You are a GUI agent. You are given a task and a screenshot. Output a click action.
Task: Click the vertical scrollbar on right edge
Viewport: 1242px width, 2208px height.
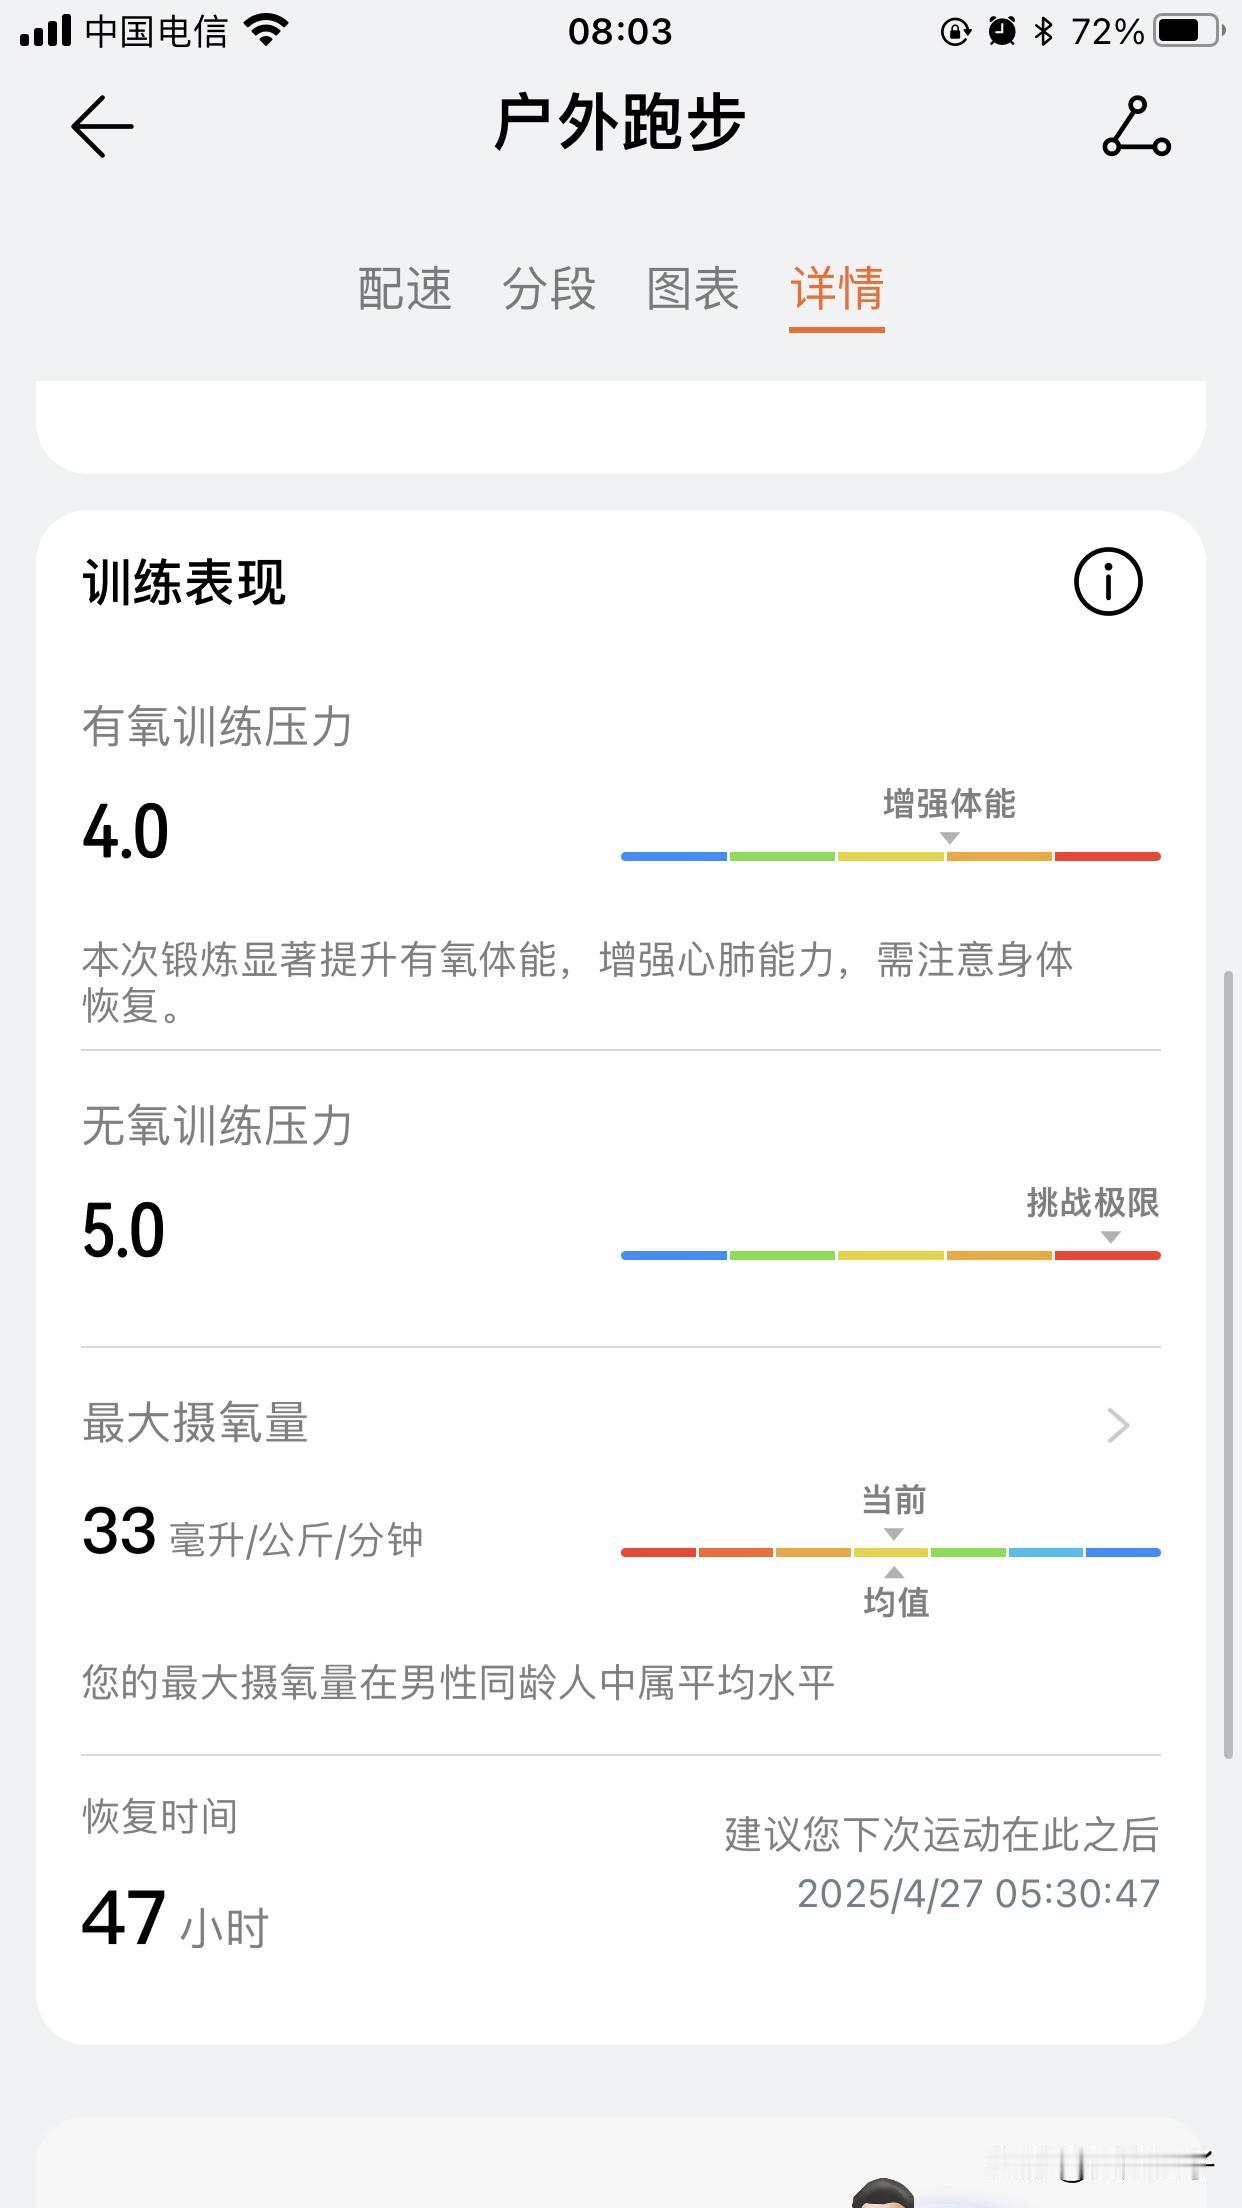(1228, 1364)
